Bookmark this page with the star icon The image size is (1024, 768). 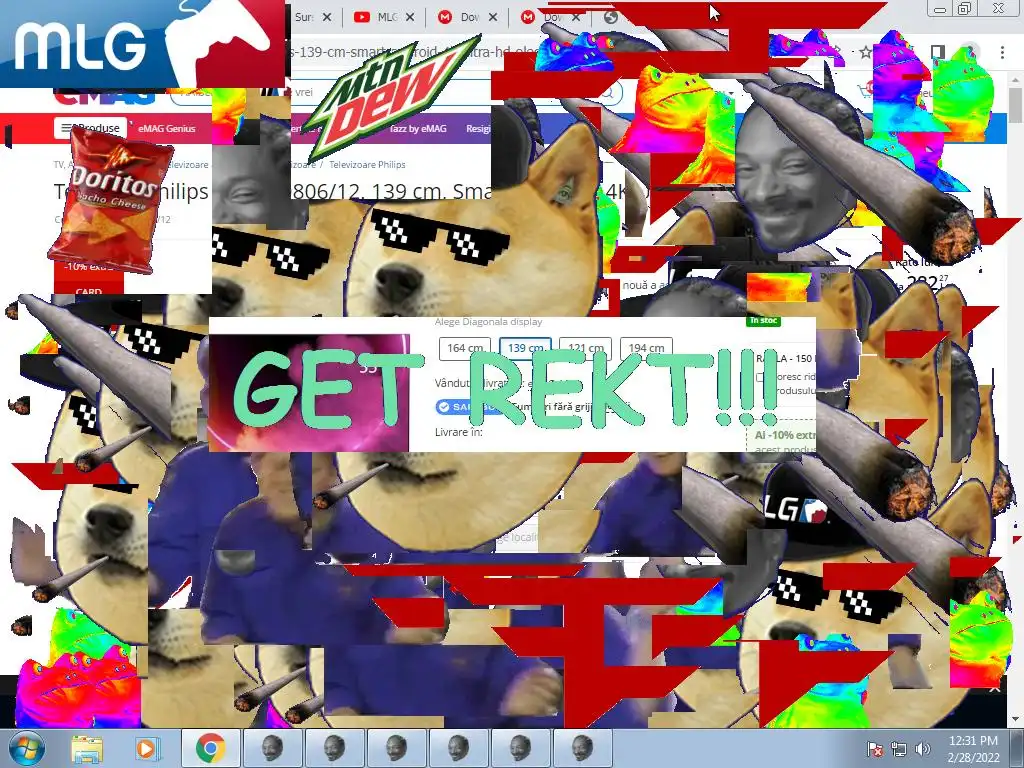(x=865, y=52)
